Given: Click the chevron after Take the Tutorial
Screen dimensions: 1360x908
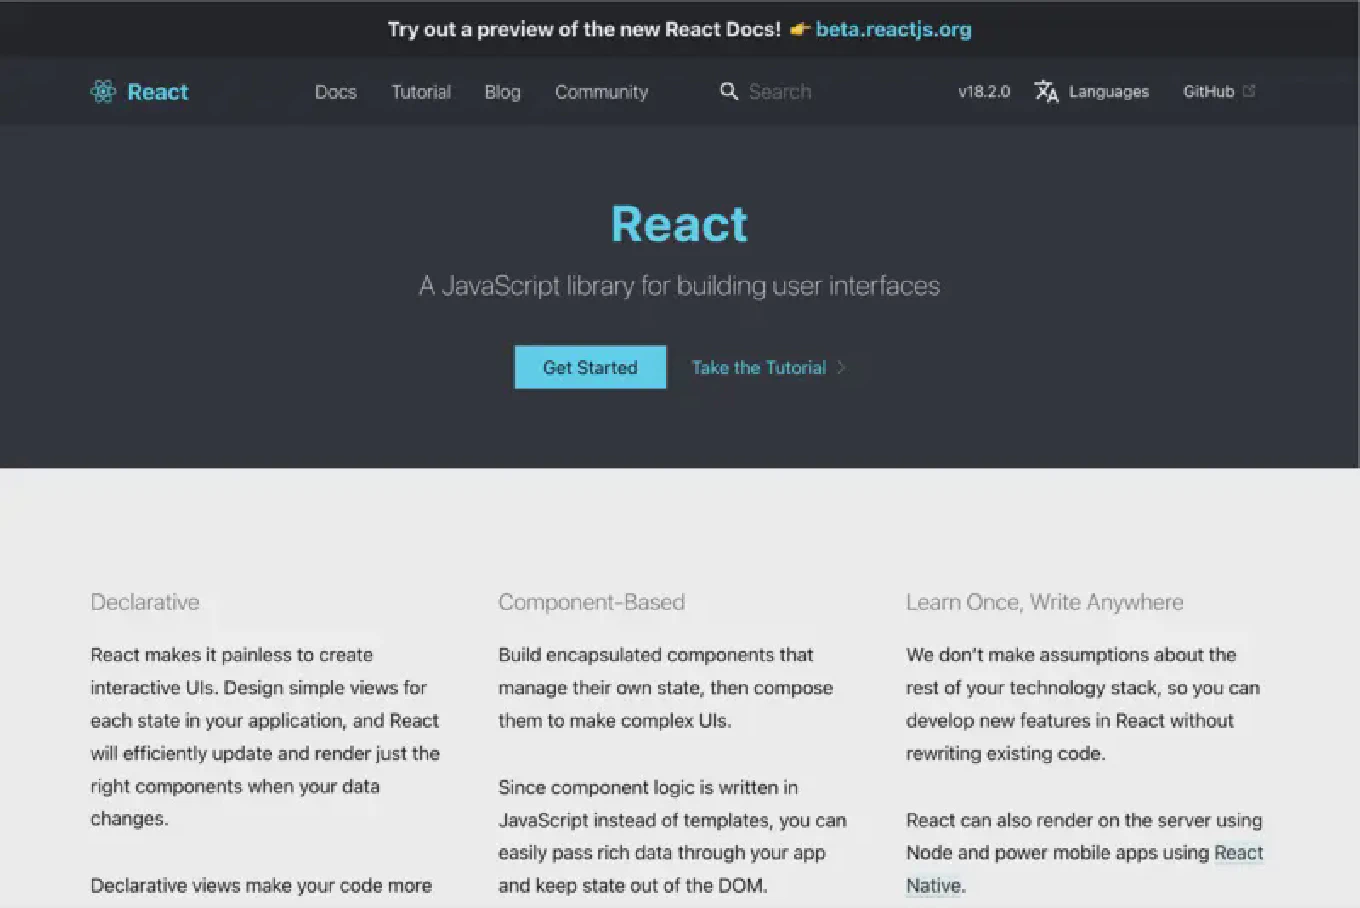Looking at the screenshot, I should pyautogui.click(x=841, y=368).
